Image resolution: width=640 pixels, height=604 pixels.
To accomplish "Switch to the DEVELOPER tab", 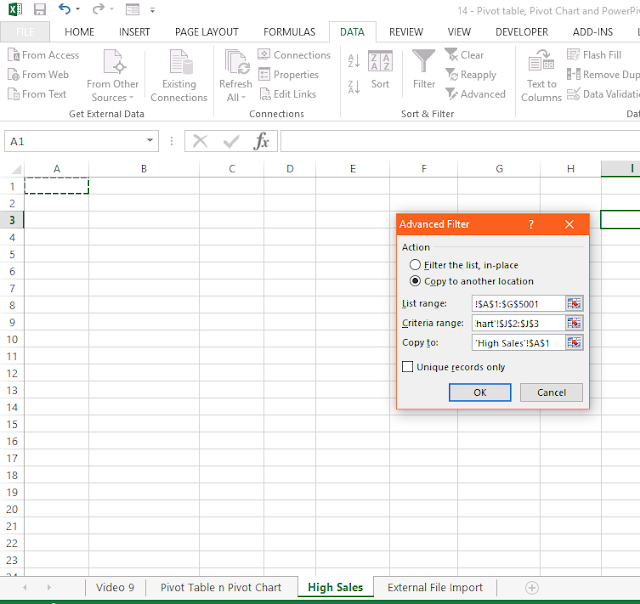I will pos(522,32).
